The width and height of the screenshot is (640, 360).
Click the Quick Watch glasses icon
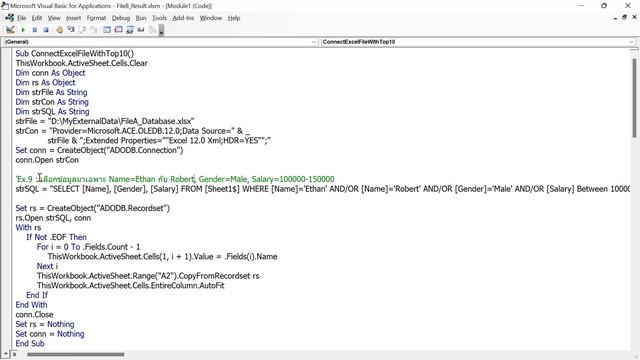click(141, 30)
